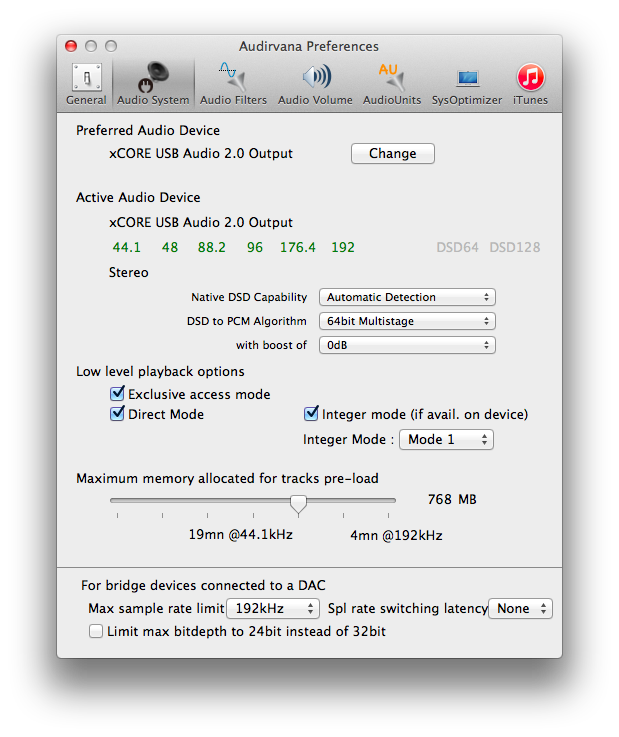Viewport: 619px width, 737px height.
Task: Enable limit max bitdepth to 24bit
Action: pos(96,631)
